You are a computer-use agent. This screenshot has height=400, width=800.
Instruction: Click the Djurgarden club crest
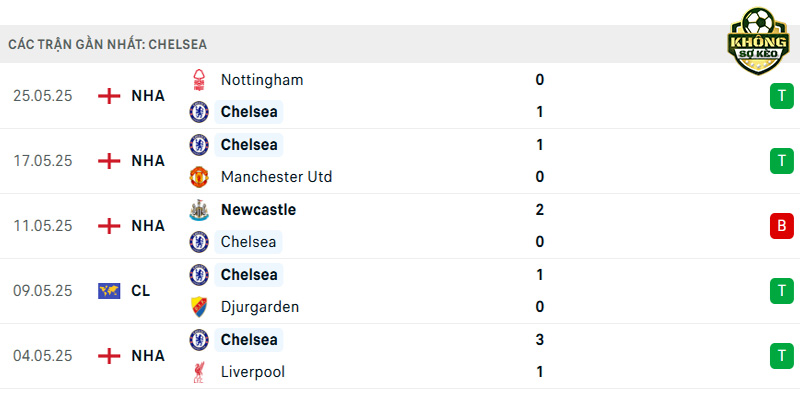click(x=199, y=307)
